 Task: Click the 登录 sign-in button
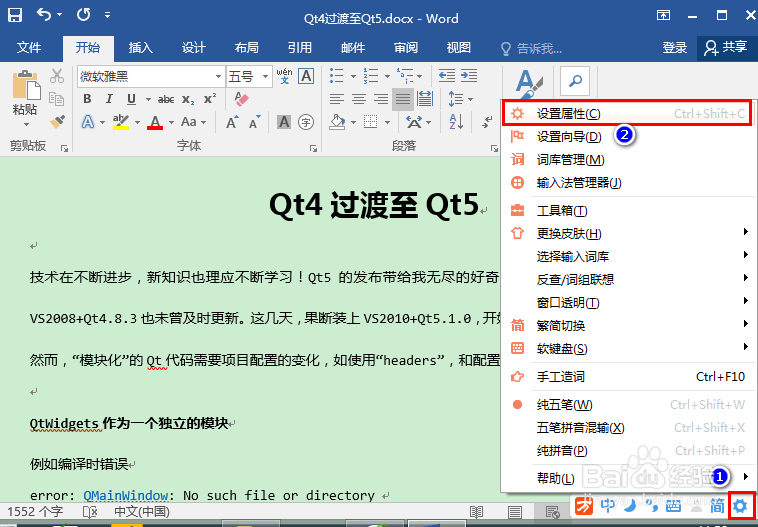pyautogui.click(x=674, y=47)
